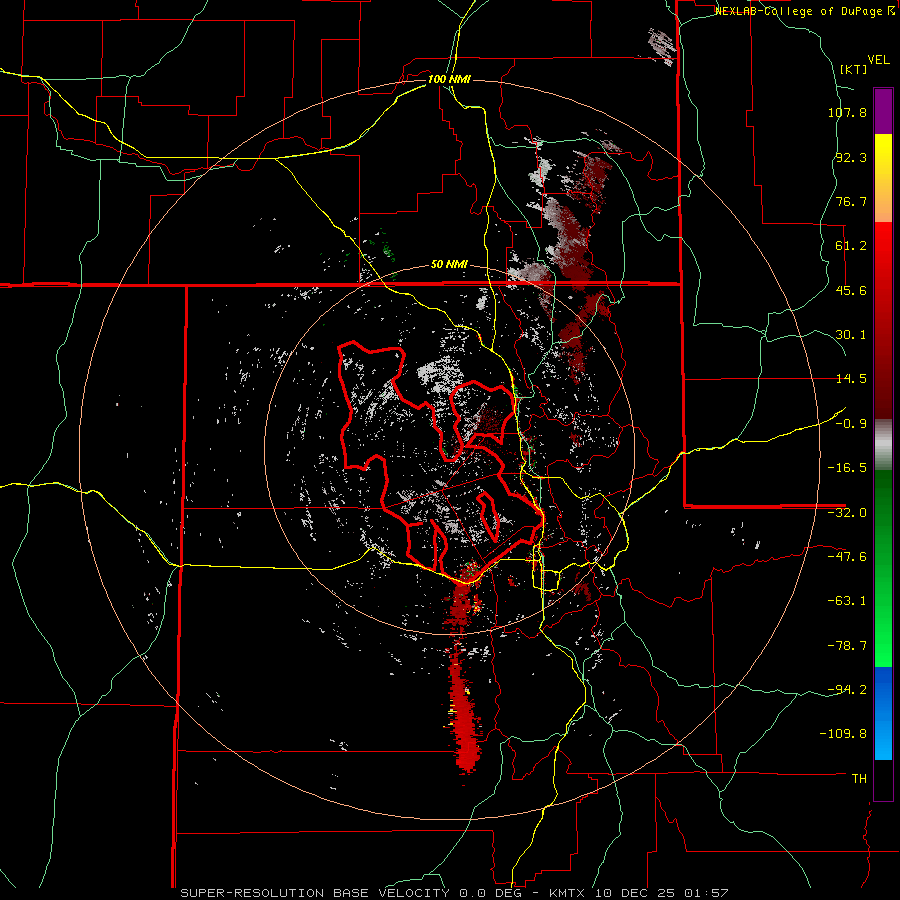Viewport: 900px width, 900px height.
Task: Select the 61.2 velocity scale value
Action: click(851, 246)
